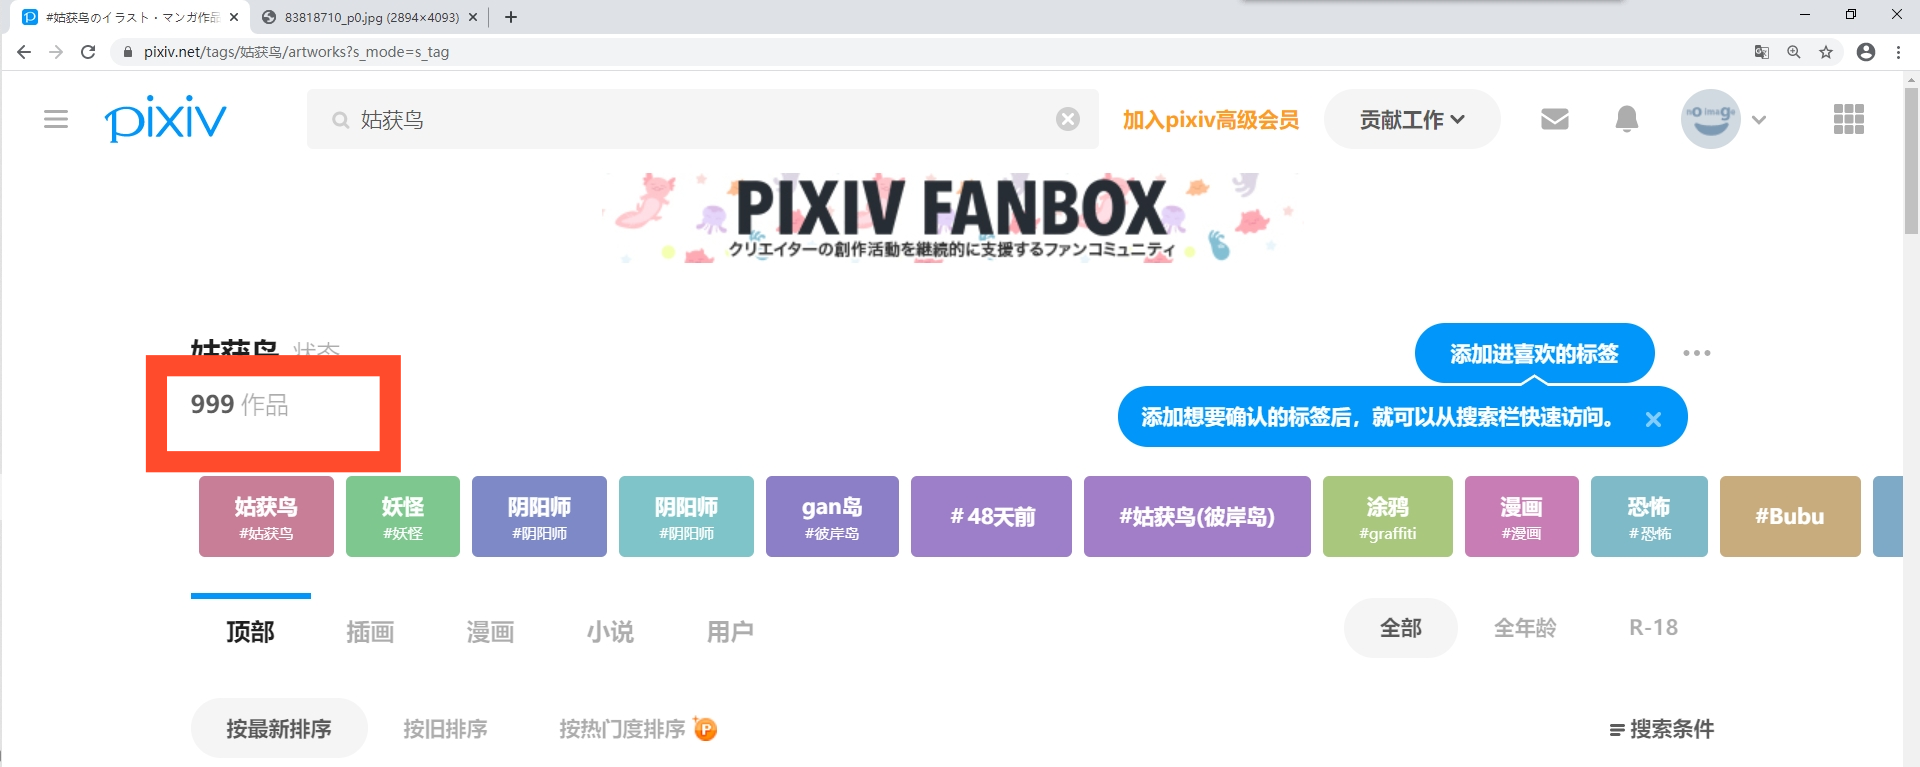Sort by 按旧排序
This screenshot has height=767, width=1920.
(445, 729)
